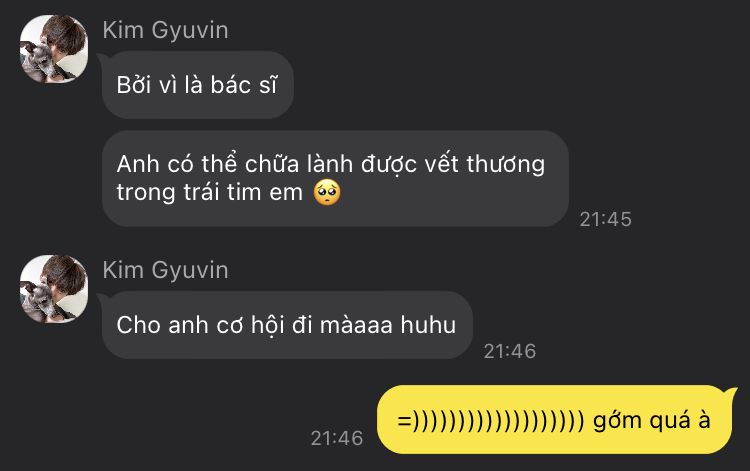Tap the 'gớm quá à' text
Image resolution: width=750 pixels, height=471 pixels.
tap(652, 421)
